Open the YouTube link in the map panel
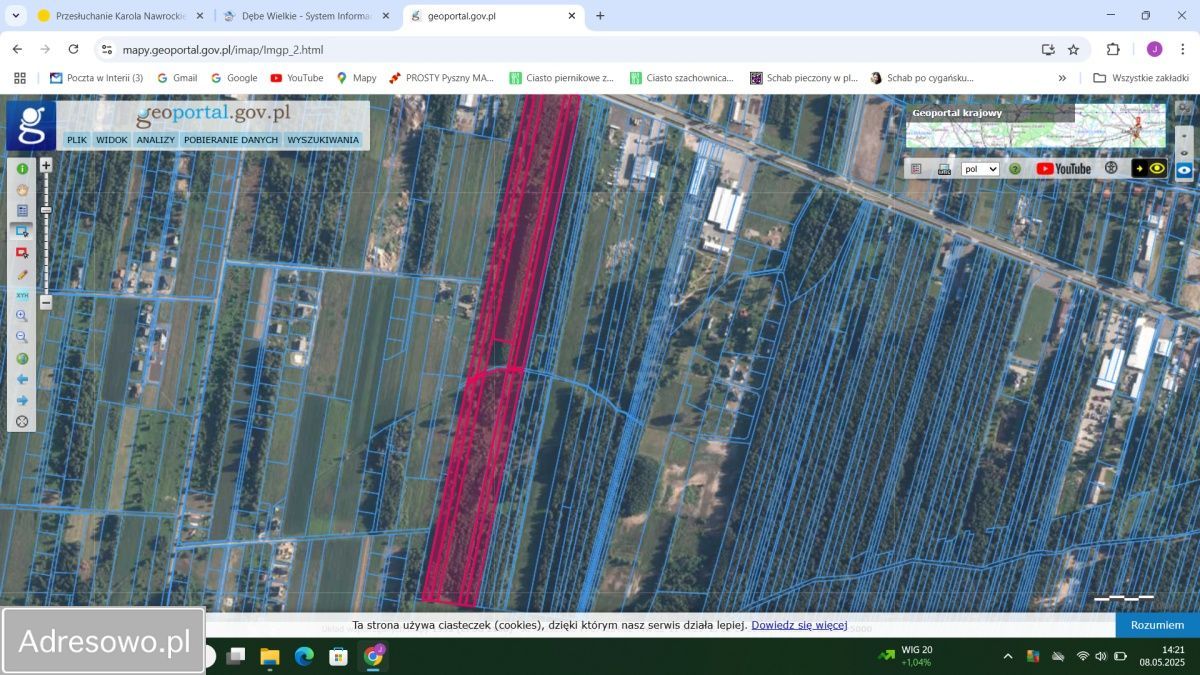 (x=1064, y=169)
